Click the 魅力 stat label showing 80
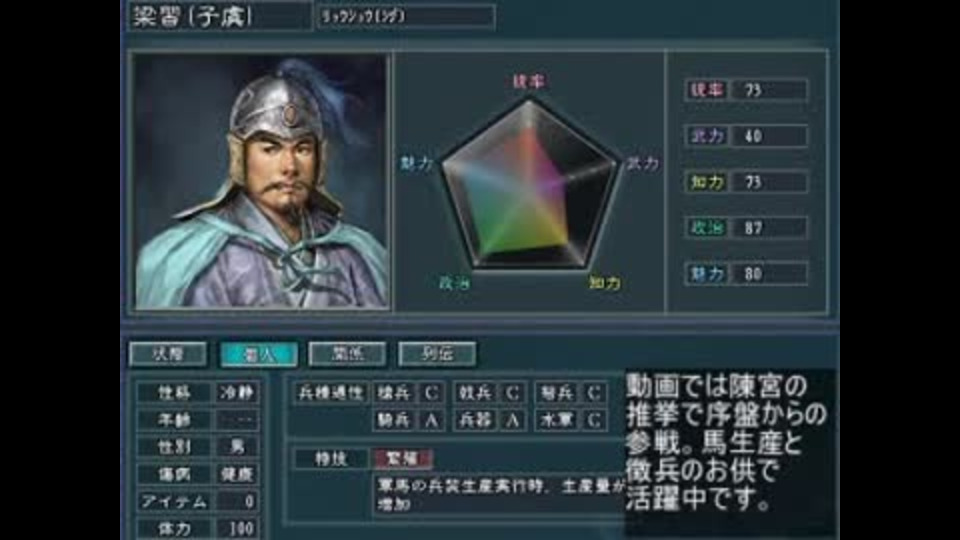 (x=707, y=274)
